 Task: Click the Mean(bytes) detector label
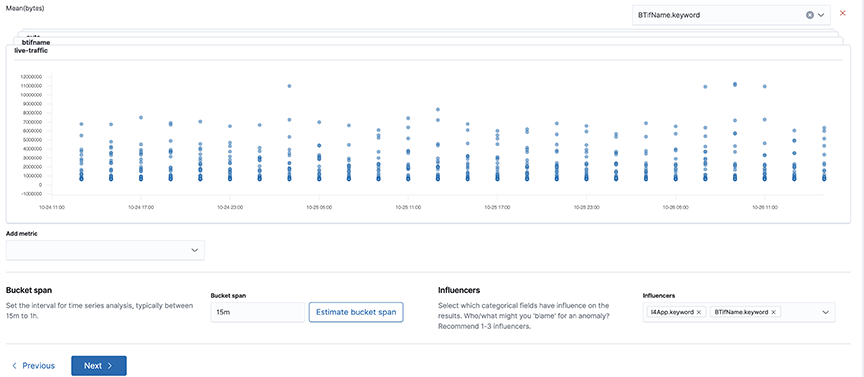tap(25, 9)
